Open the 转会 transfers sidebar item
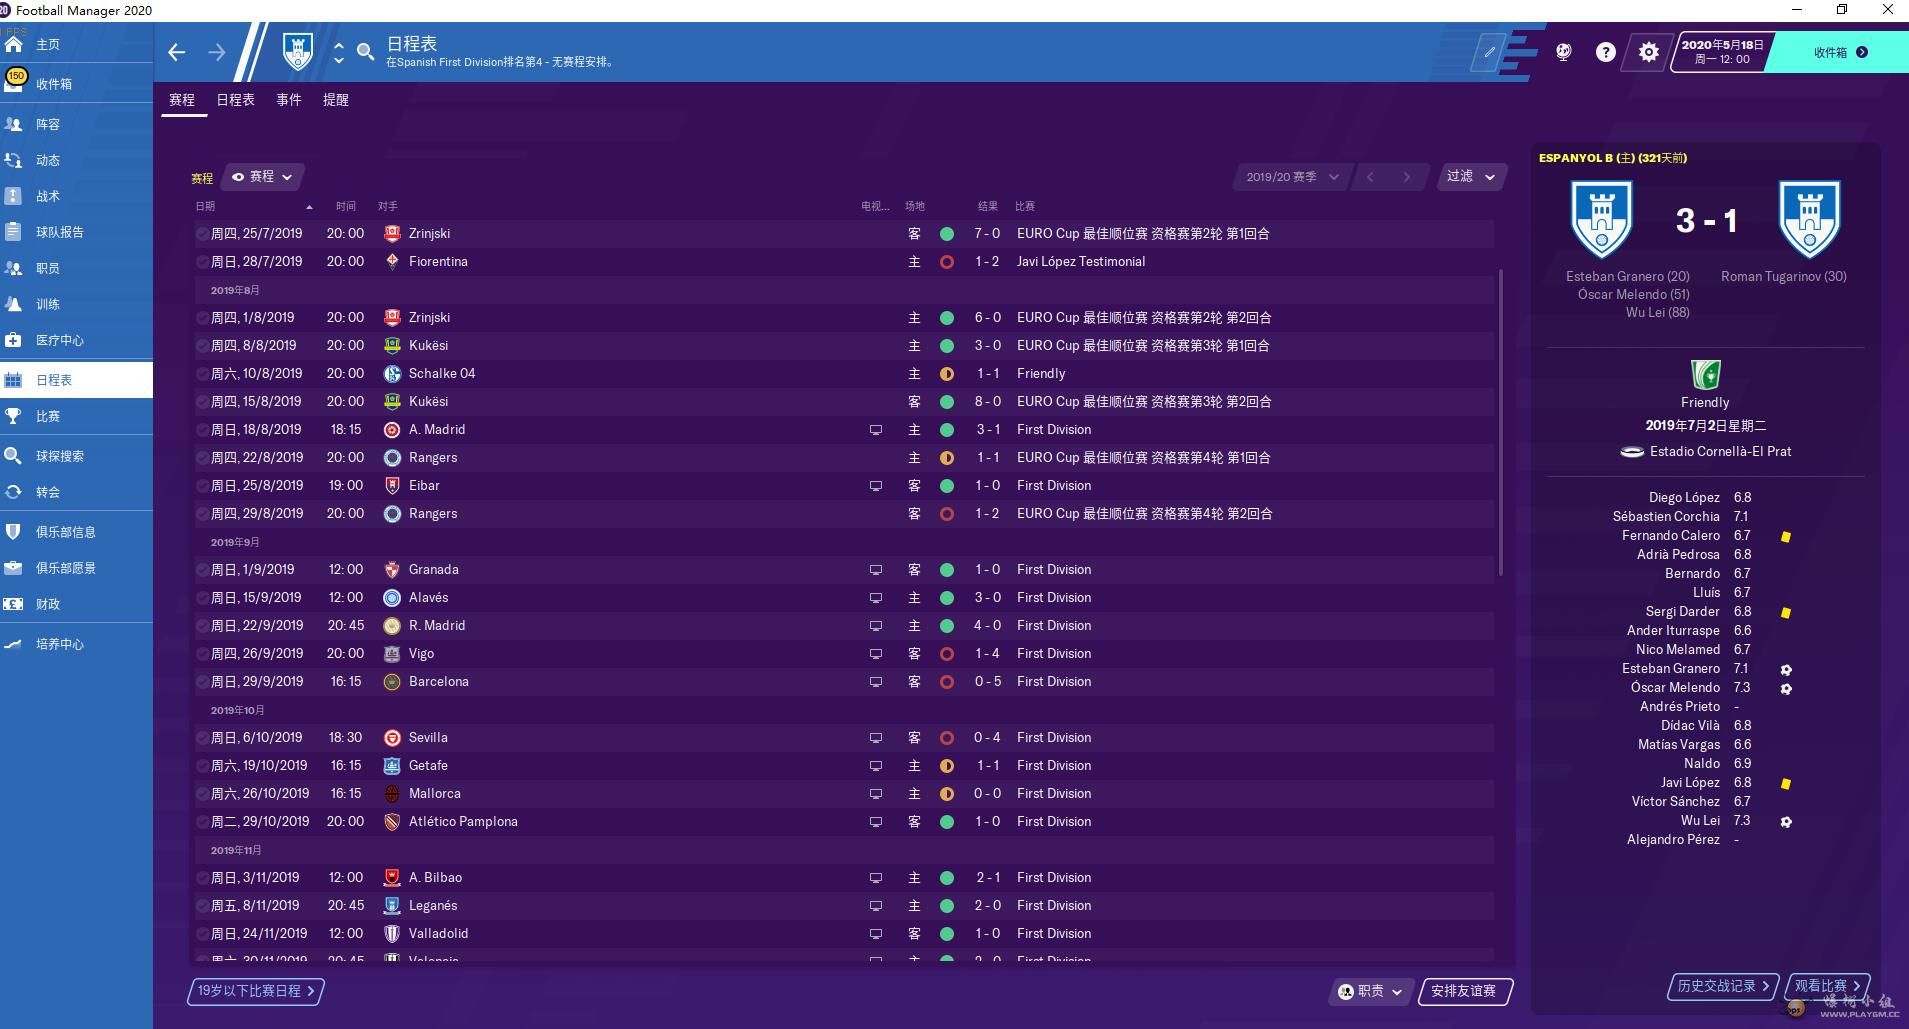 click(76, 492)
